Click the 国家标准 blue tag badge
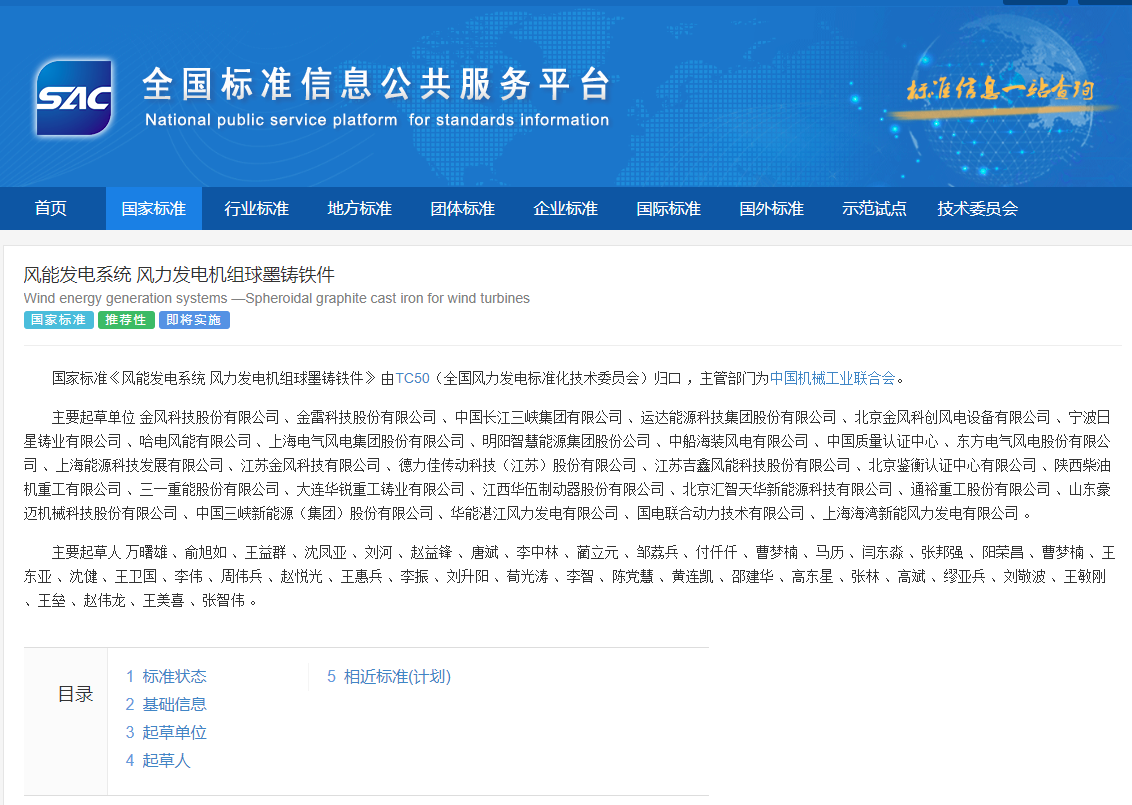The width and height of the screenshot is (1132, 805). tap(58, 320)
